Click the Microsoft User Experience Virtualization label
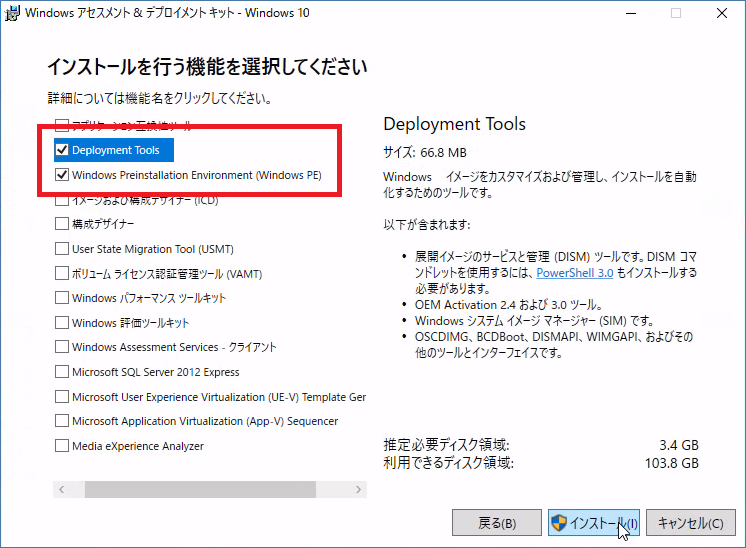This screenshot has height=548, width=746. [x=219, y=397]
